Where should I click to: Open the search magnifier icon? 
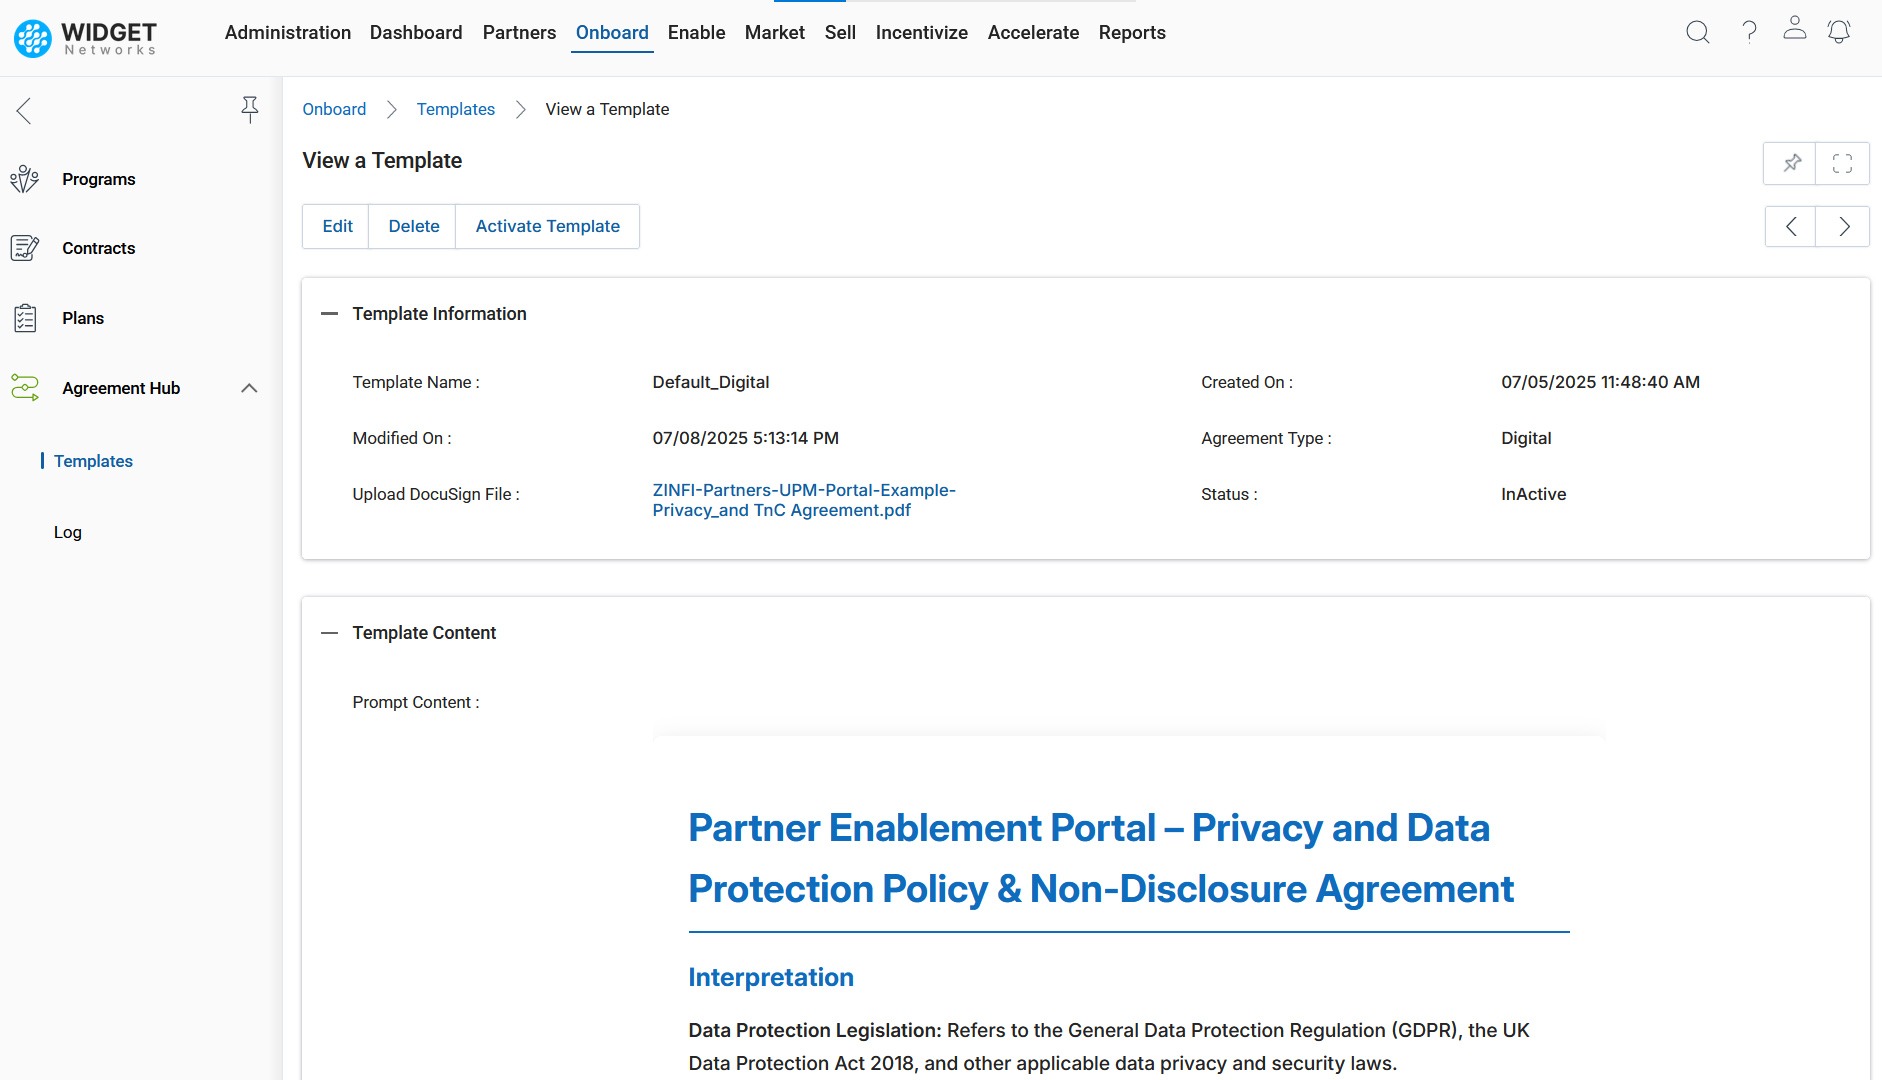pos(1697,32)
